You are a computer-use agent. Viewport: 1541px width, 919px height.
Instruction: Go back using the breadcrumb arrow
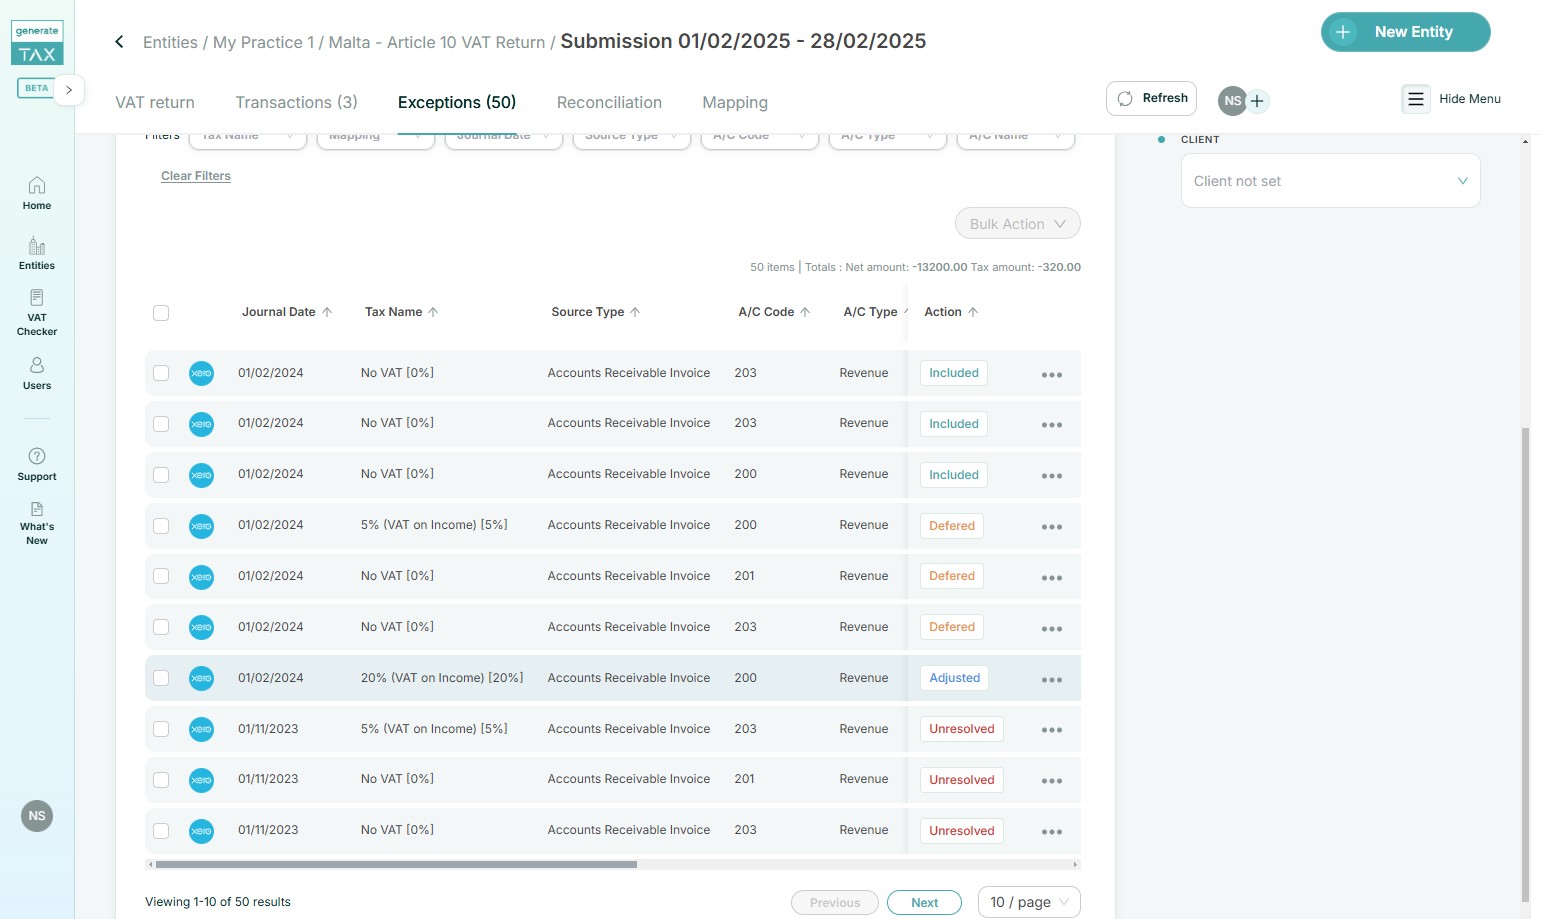[x=119, y=42]
